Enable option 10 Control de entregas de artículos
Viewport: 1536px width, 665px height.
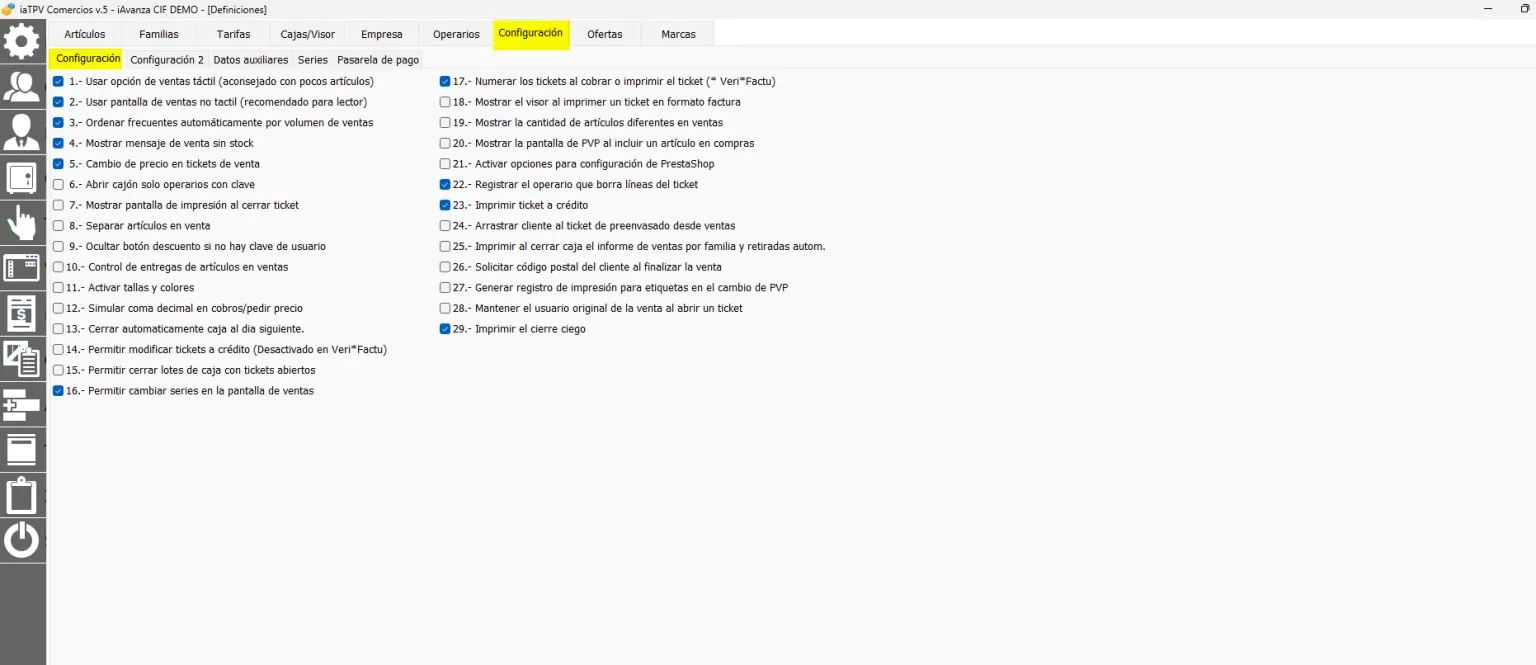pyautogui.click(x=58, y=267)
